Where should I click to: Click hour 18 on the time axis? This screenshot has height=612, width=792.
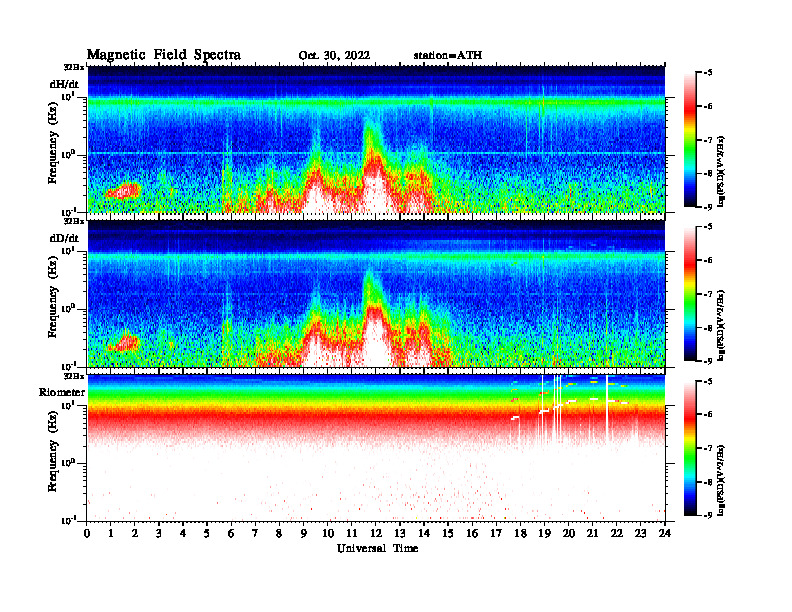click(520, 534)
